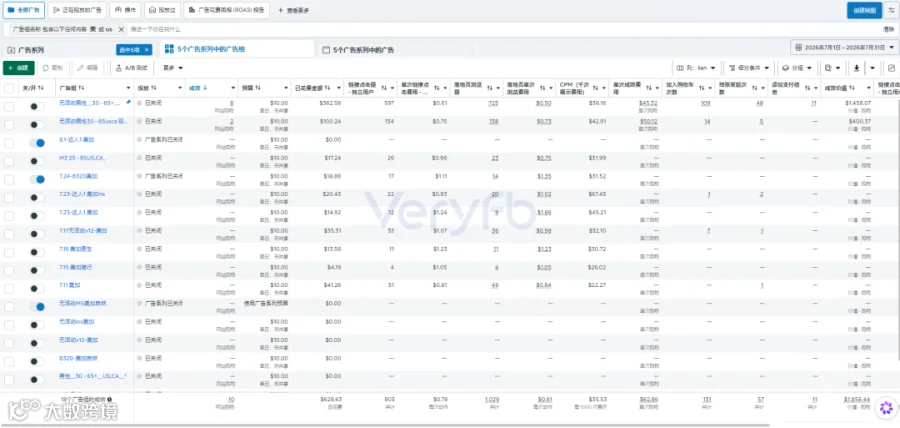Switch to the 投放过 view tab
The height and width of the screenshot is (428, 900).
coord(162,10)
